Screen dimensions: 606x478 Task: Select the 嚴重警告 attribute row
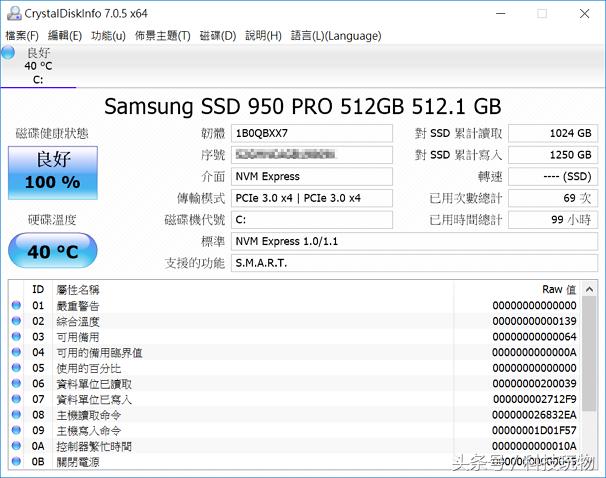pyautogui.click(x=295, y=306)
